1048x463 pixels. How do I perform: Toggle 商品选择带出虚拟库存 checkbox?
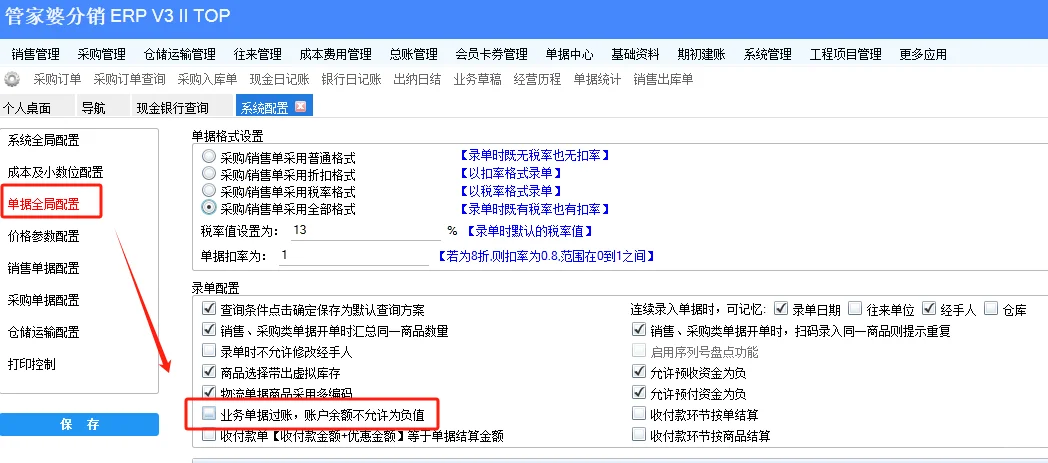(209, 372)
